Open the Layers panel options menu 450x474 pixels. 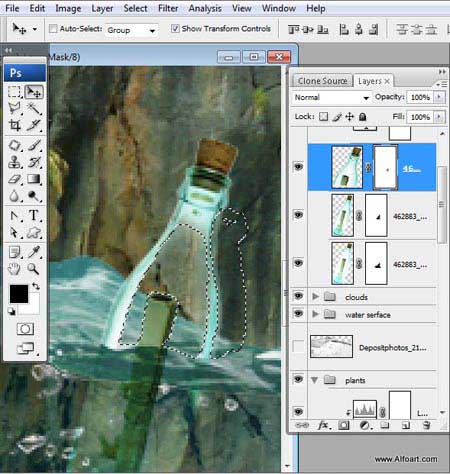441,84
